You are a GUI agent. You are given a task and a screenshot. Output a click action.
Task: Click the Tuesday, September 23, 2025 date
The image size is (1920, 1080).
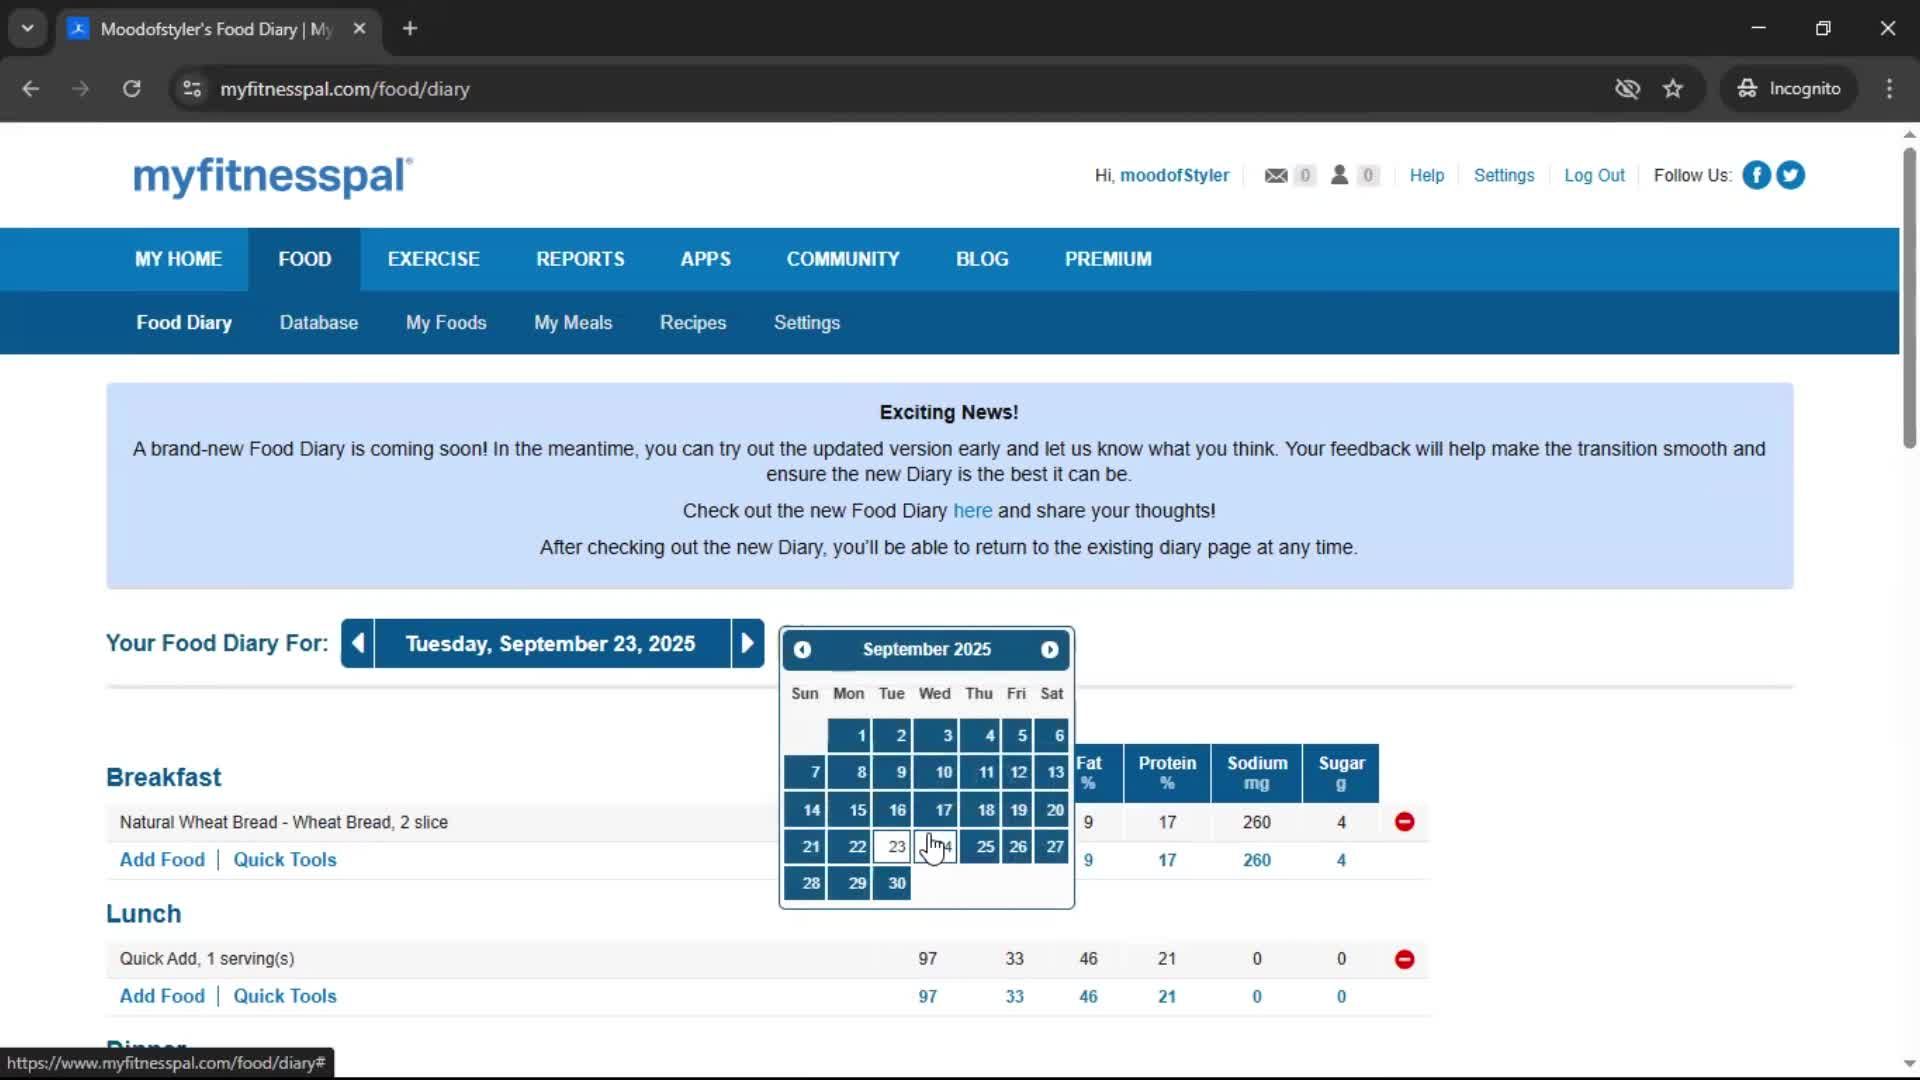tap(551, 643)
